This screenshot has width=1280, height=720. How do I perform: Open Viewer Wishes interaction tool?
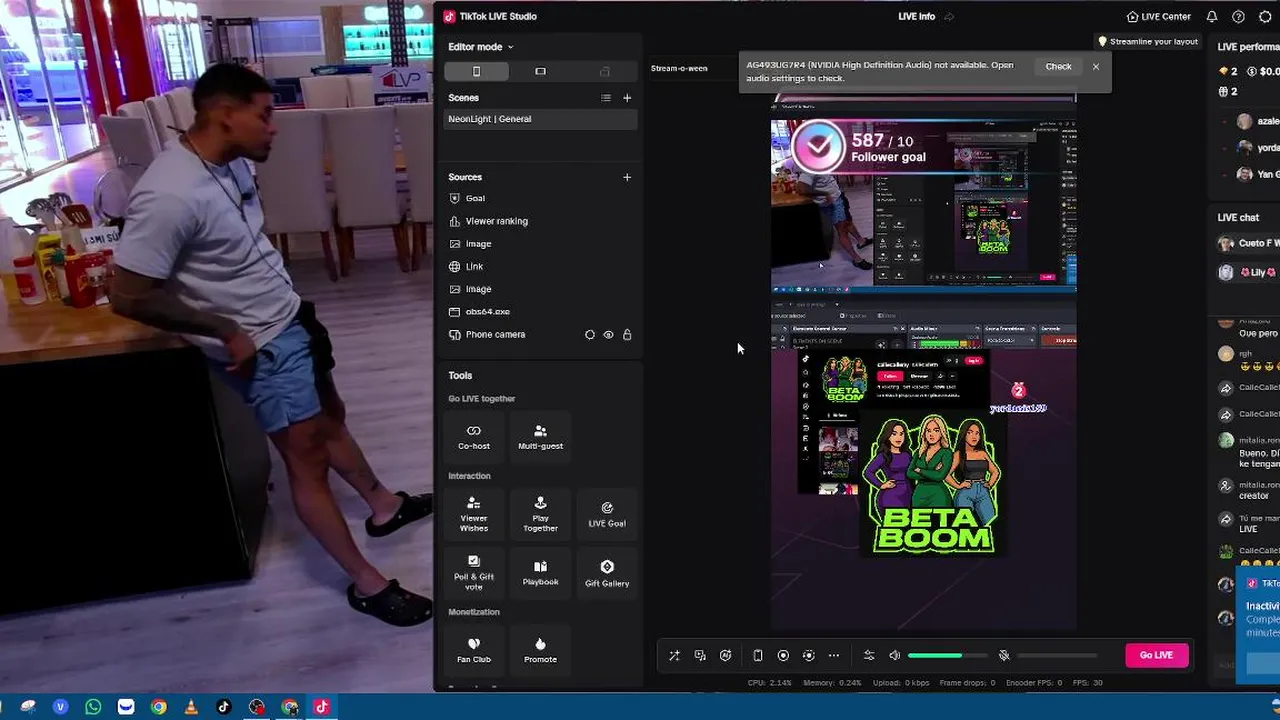(x=474, y=514)
